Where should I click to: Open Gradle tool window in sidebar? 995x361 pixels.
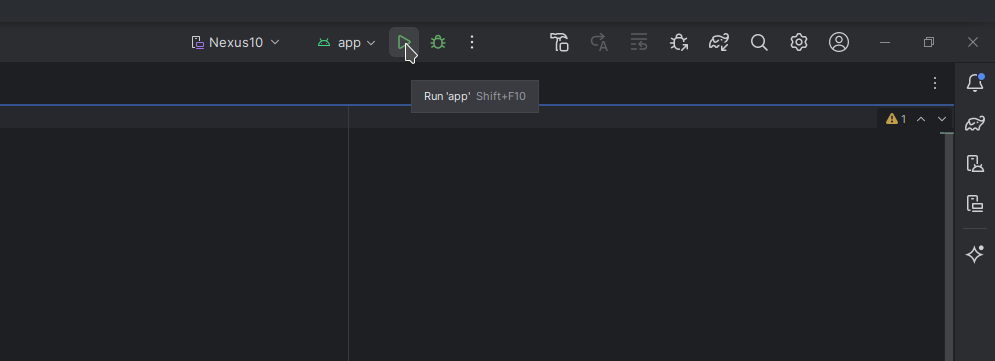(x=975, y=123)
